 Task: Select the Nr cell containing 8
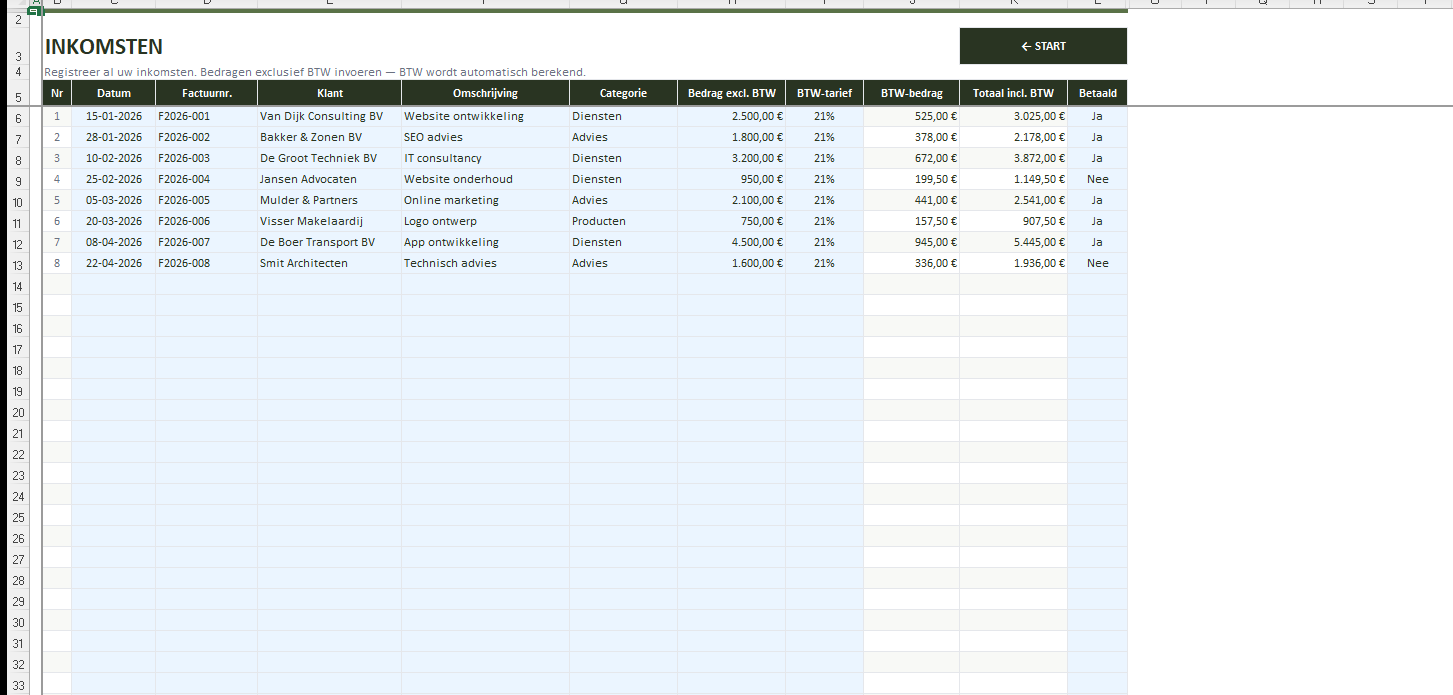pos(57,263)
